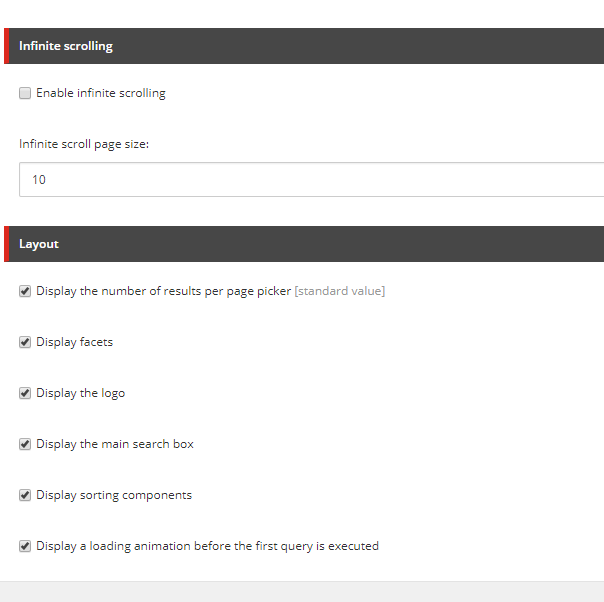604x602 pixels.
Task: Uncheck the Display sorting components checkbox
Action: [x=25, y=496]
